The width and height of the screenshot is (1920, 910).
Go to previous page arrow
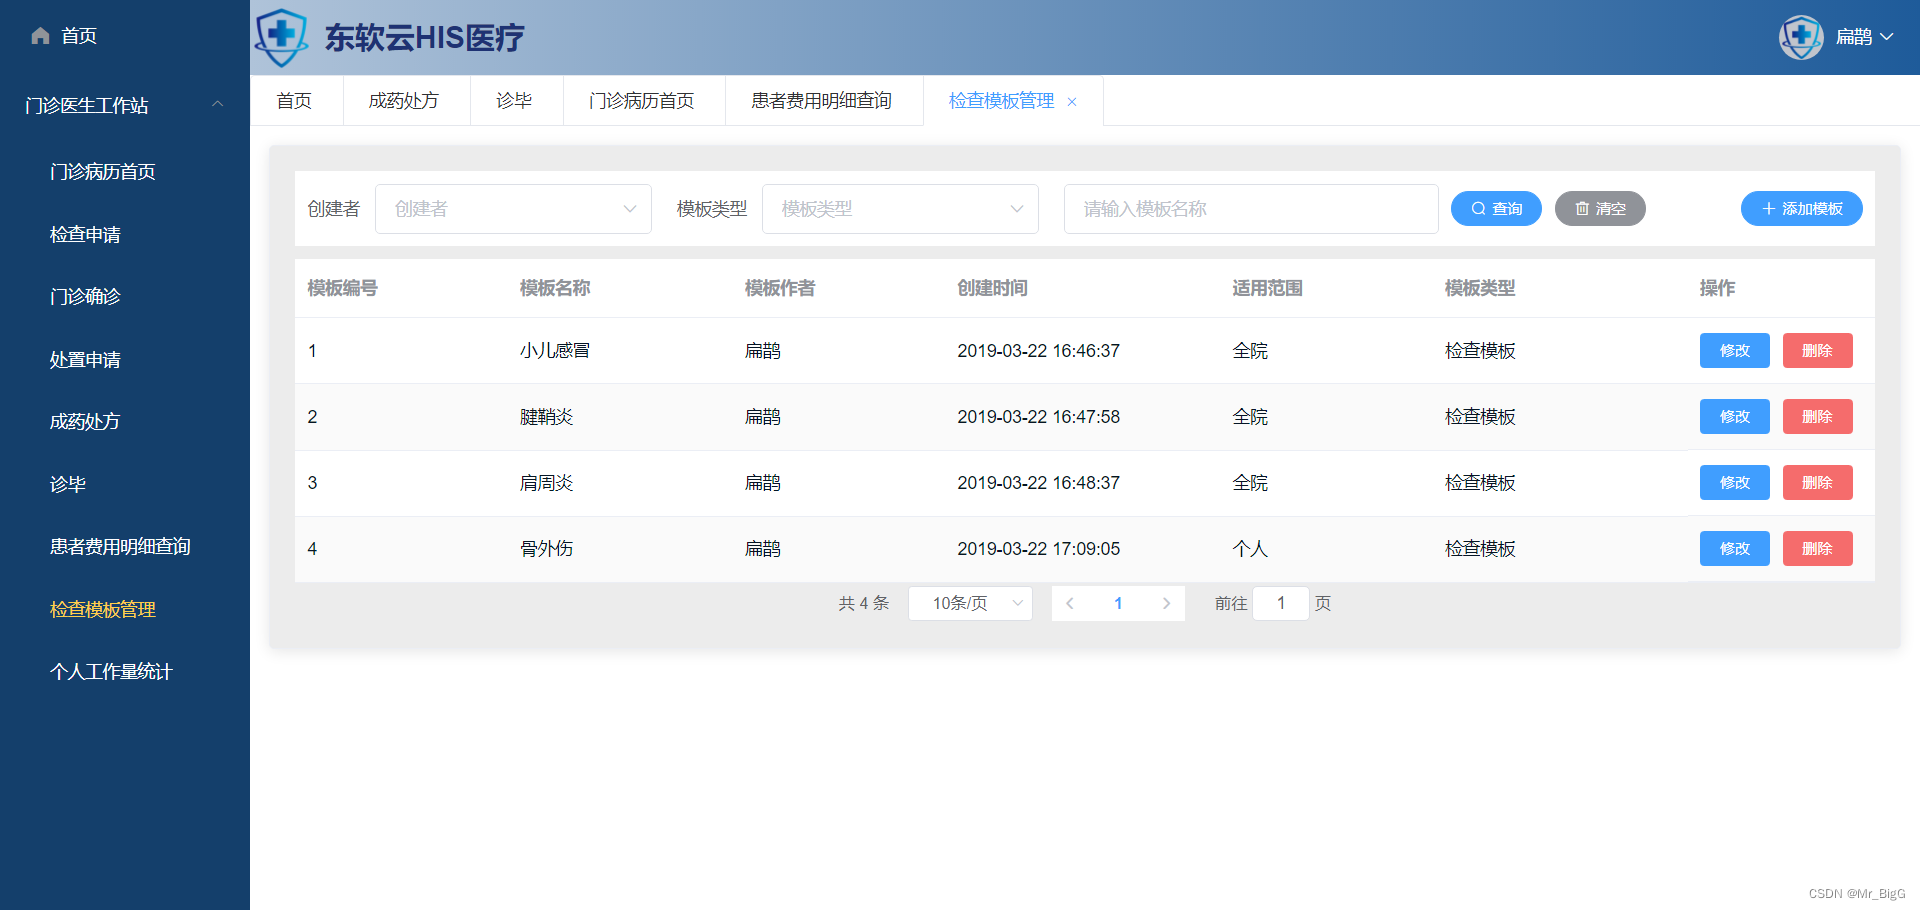coord(1070,603)
